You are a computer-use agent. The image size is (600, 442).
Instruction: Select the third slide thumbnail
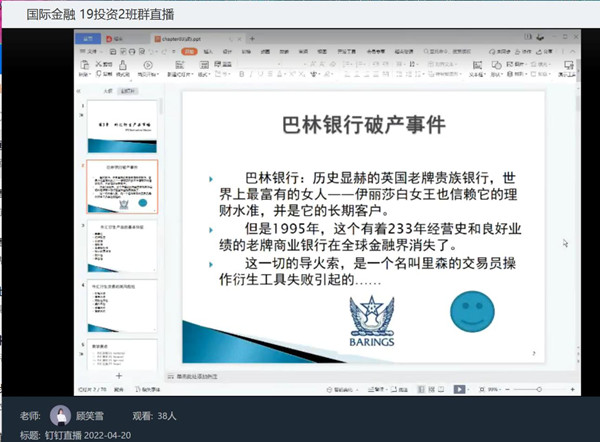point(119,247)
